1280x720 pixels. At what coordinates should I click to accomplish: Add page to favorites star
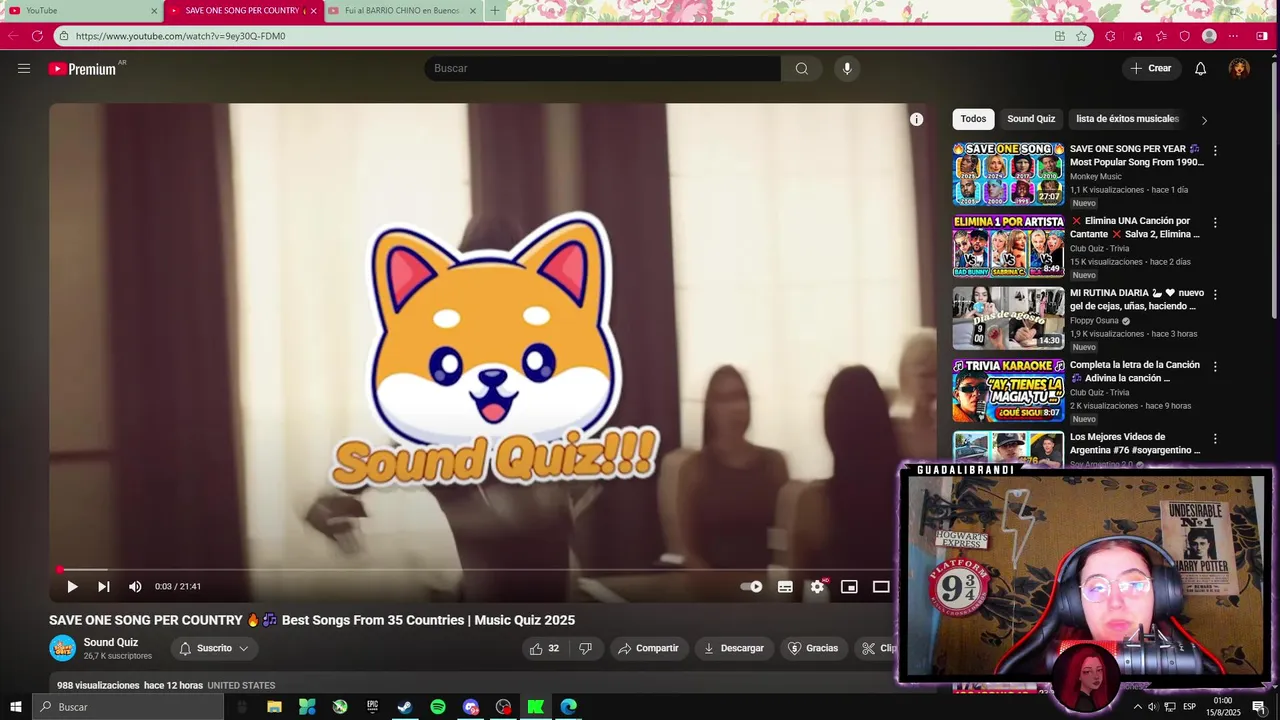tap(1081, 36)
